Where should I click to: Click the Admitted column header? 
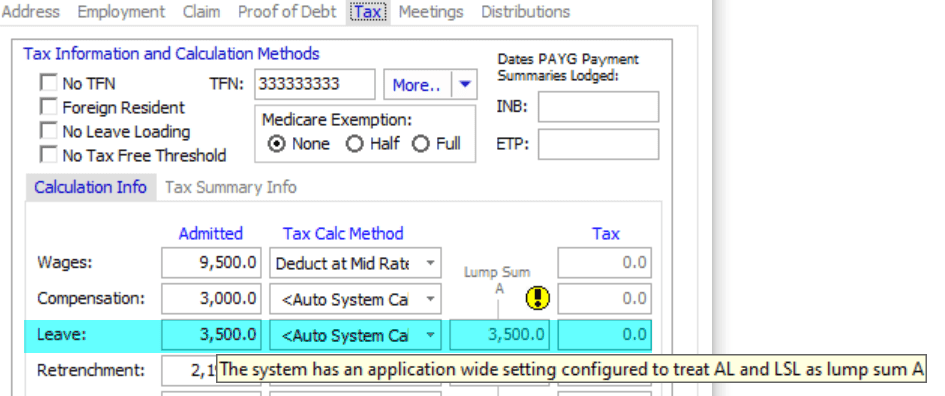coord(211,234)
